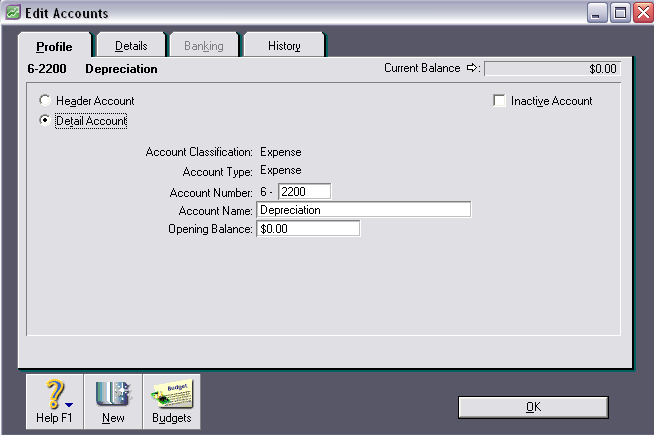Click the Current Balance arrow icon
The height and width of the screenshot is (435, 654).
[471, 68]
